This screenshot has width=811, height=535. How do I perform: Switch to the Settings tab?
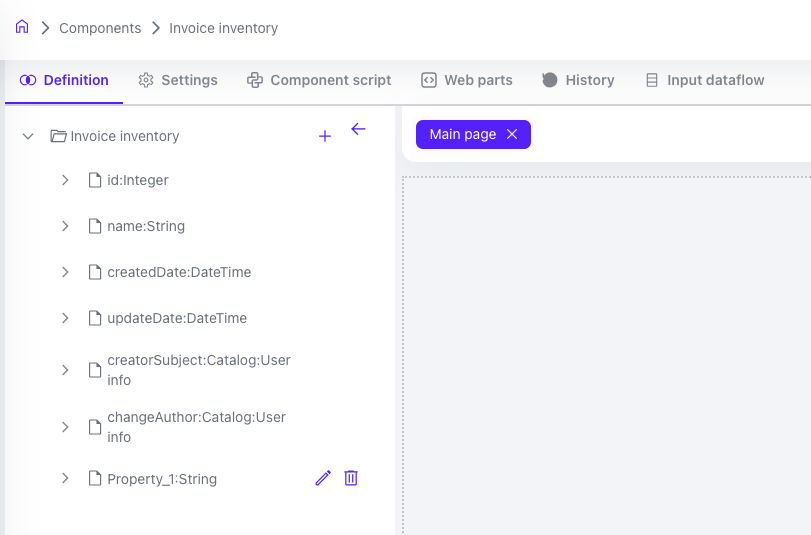(x=178, y=80)
